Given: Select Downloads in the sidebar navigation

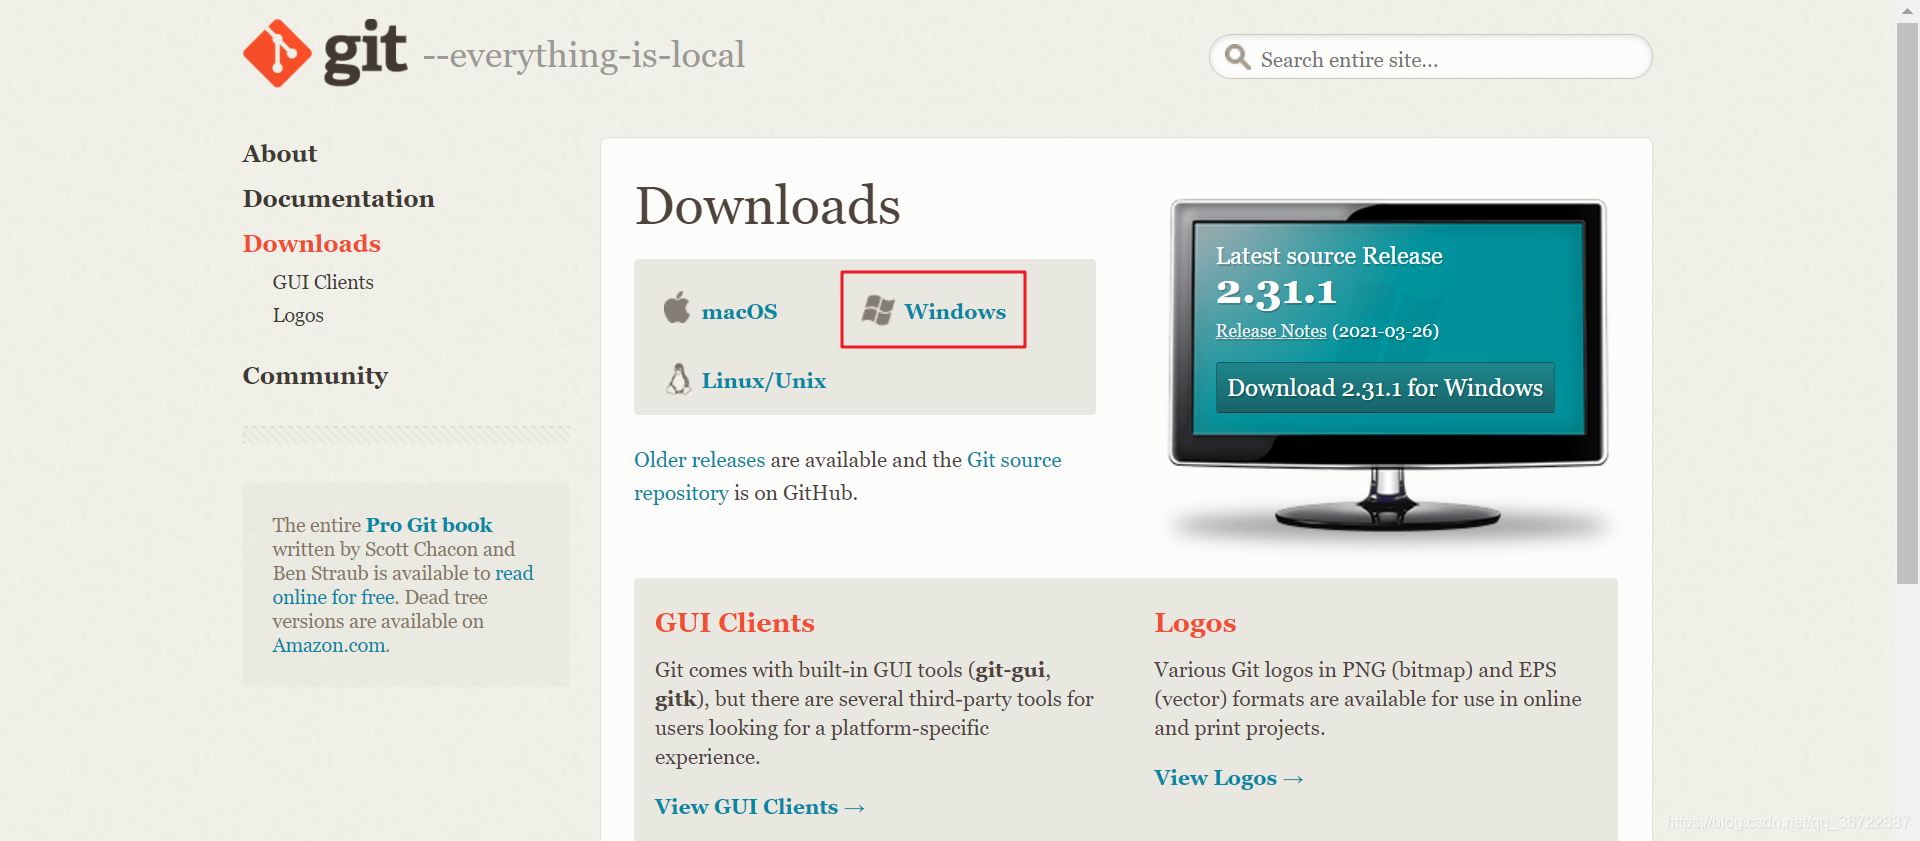Looking at the screenshot, I should [312, 243].
